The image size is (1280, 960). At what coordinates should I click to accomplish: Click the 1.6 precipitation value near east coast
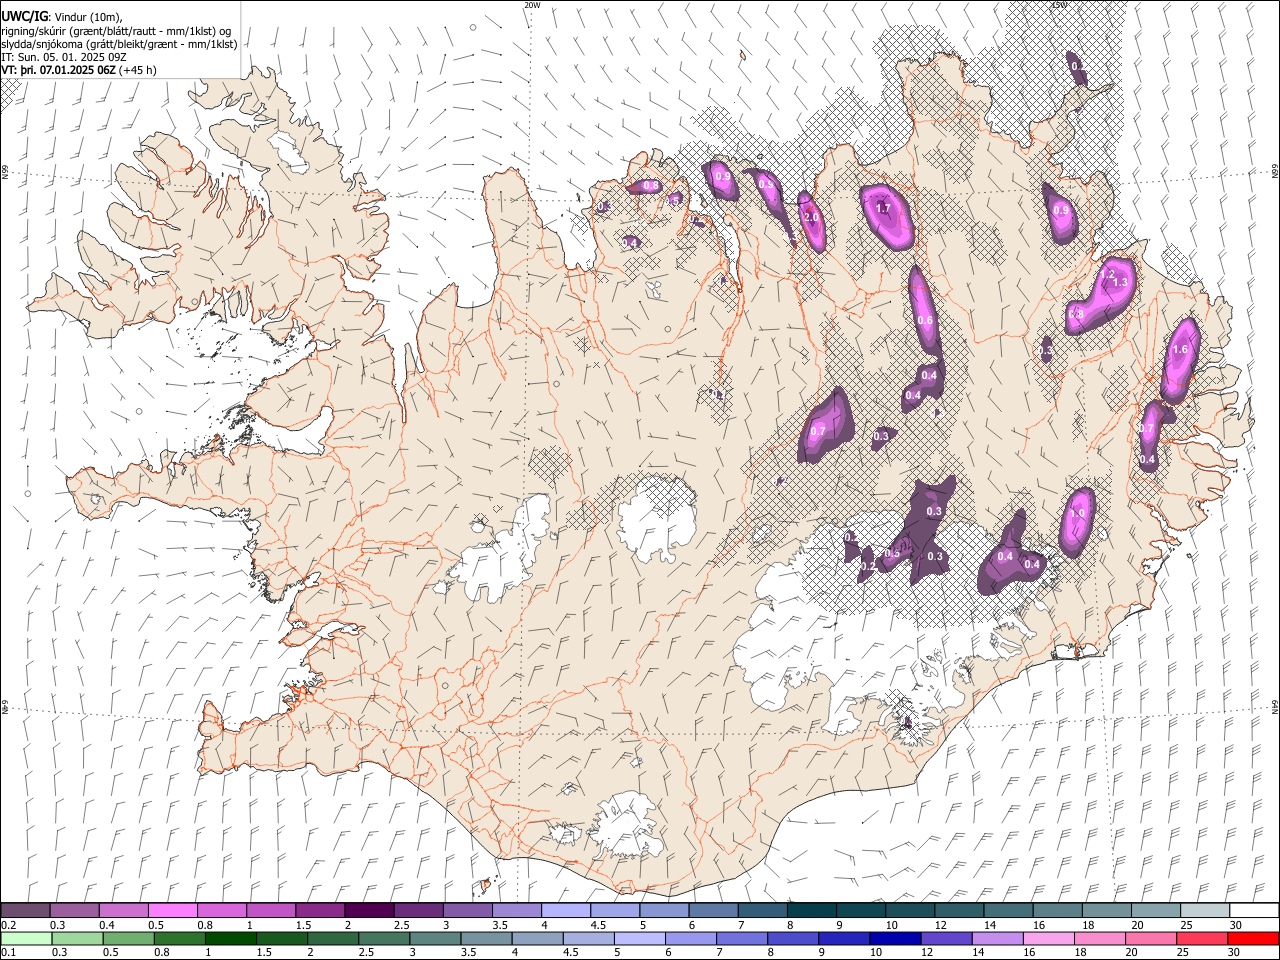(1180, 350)
